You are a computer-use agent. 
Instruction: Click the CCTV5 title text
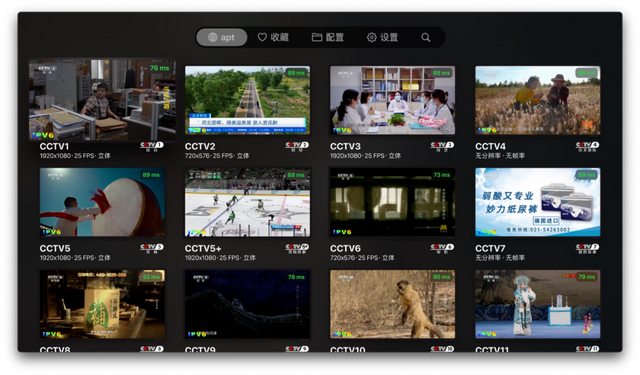pos(55,249)
